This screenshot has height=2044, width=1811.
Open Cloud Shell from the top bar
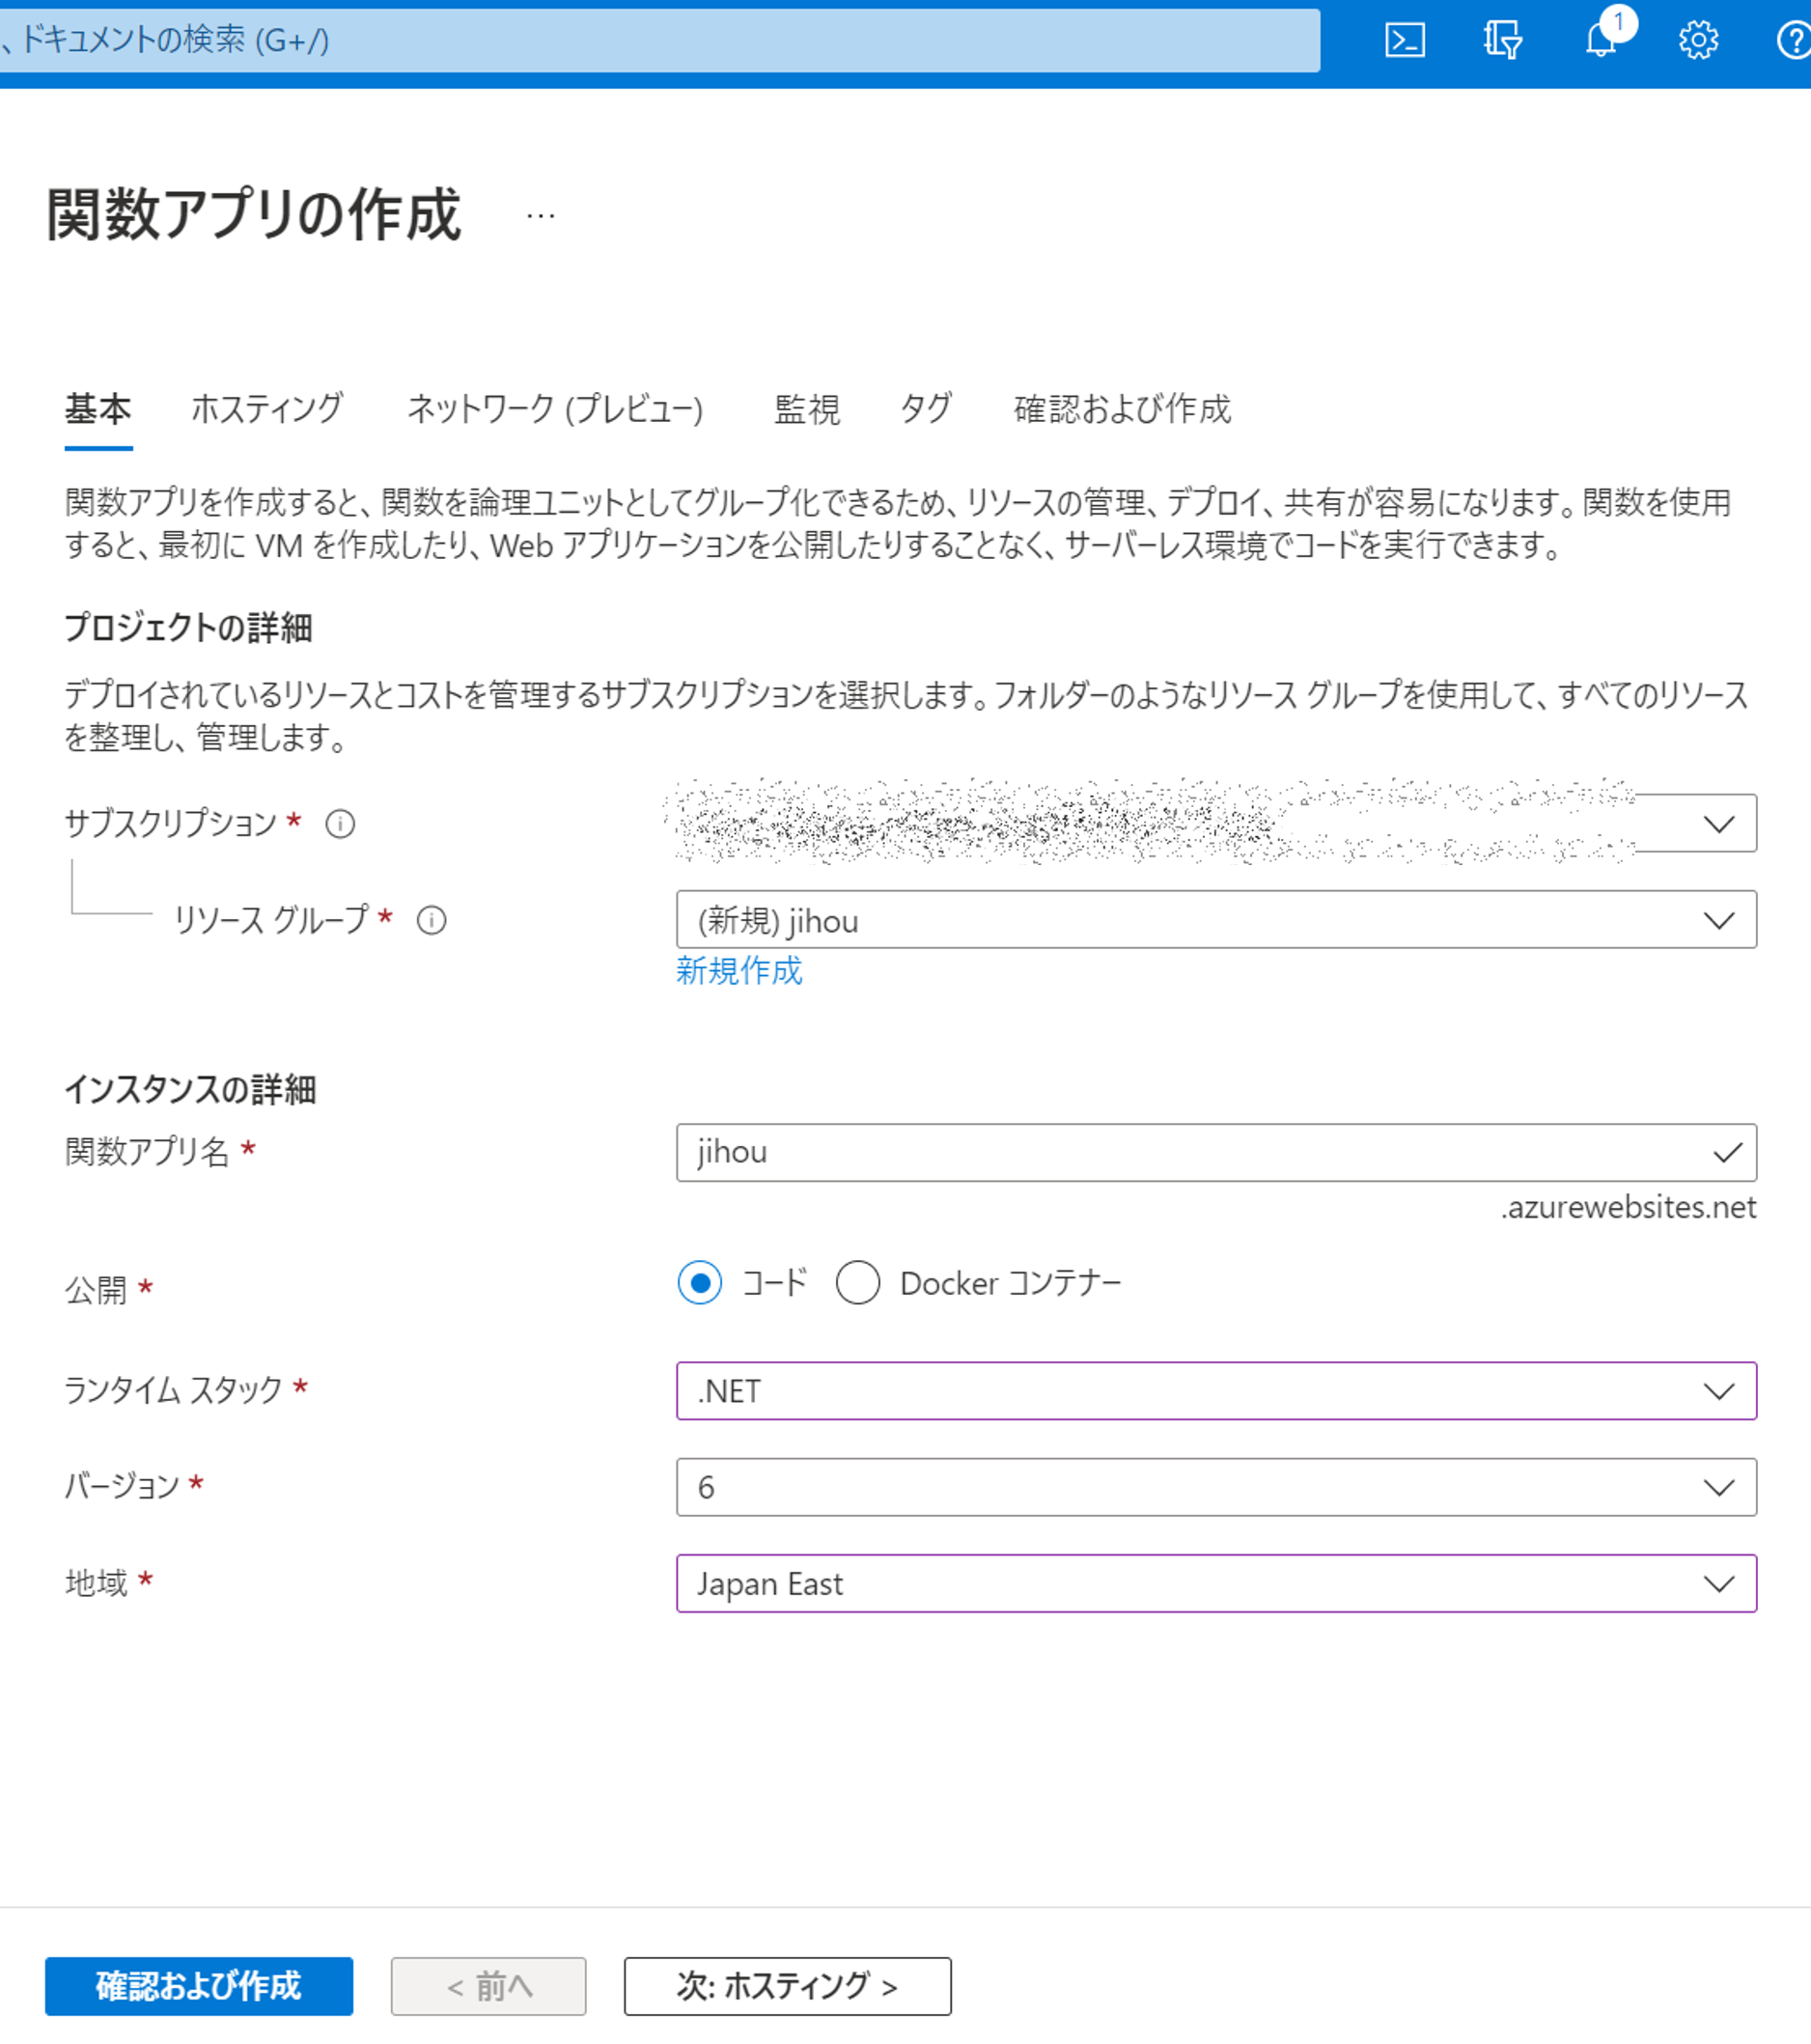1404,40
